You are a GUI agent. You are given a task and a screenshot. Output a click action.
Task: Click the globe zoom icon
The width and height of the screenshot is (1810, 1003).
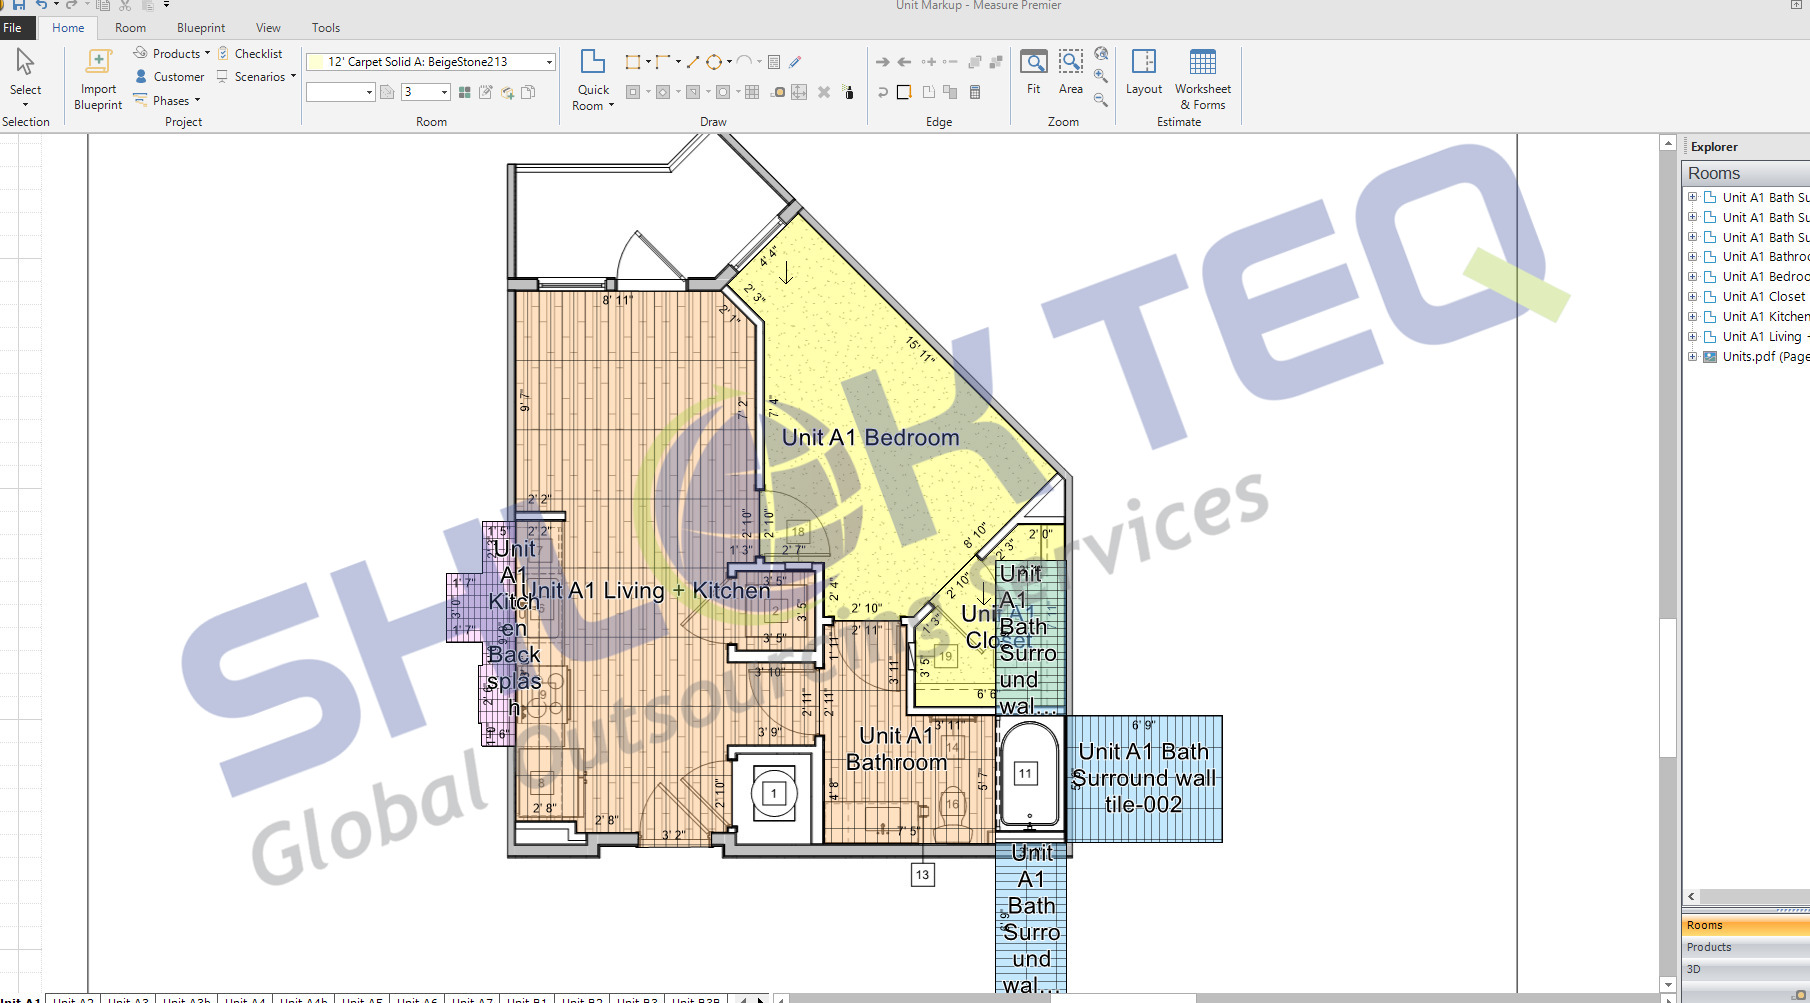click(x=1101, y=53)
